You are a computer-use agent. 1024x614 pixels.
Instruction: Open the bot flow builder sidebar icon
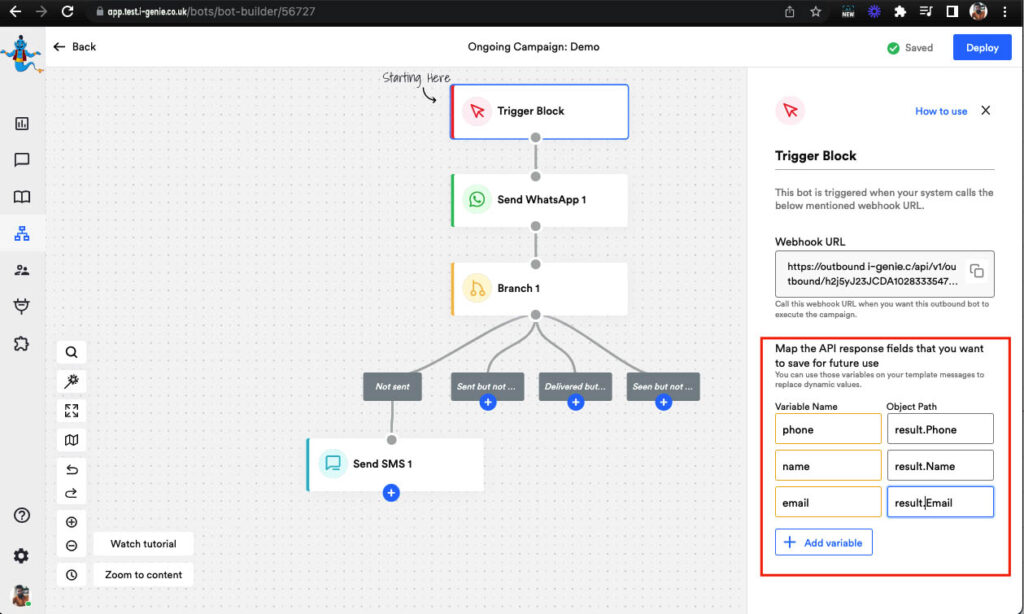tap(22, 234)
